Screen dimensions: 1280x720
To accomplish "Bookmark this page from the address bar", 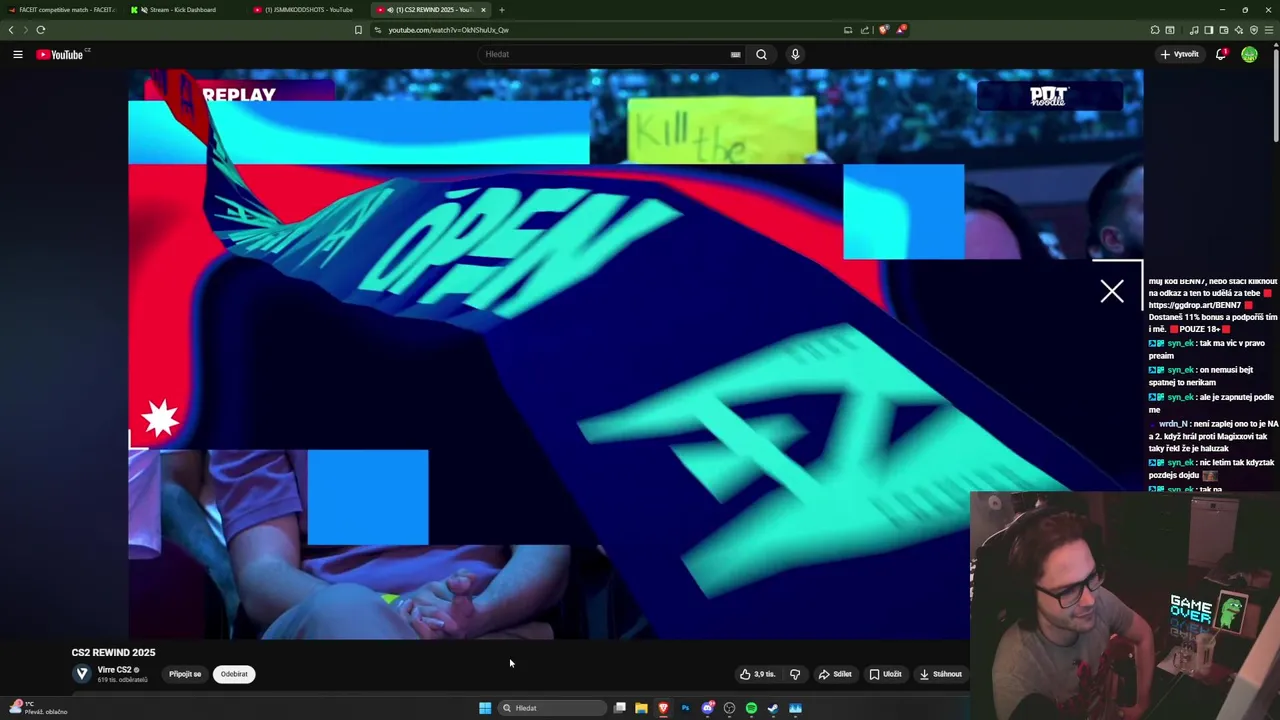I will pos(358,30).
